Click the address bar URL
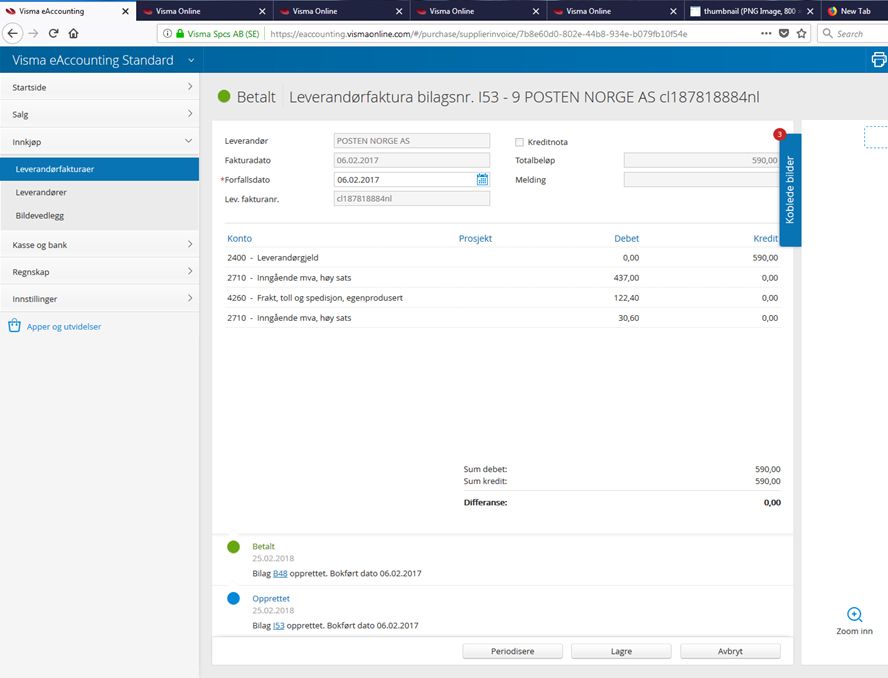 (479, 33)
